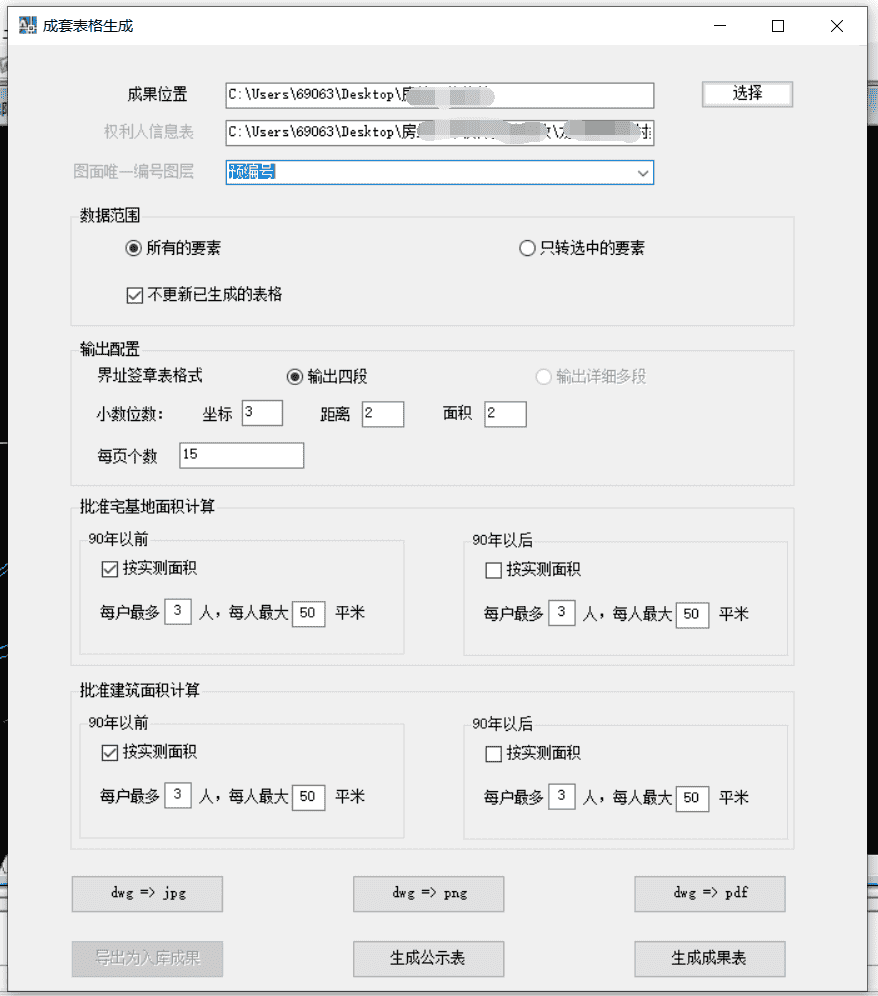
Task: Enable 按实测面积 under 建筑面积 90年以后
Action: tap(493, 753)
